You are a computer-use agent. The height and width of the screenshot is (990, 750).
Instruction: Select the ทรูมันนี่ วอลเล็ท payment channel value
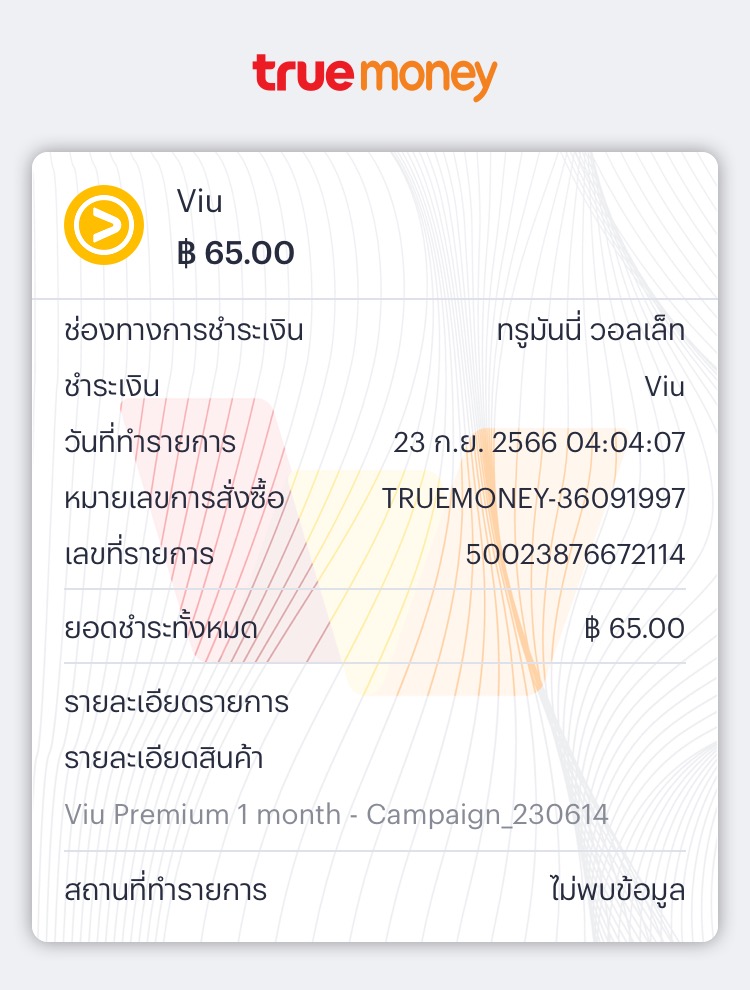590,330
